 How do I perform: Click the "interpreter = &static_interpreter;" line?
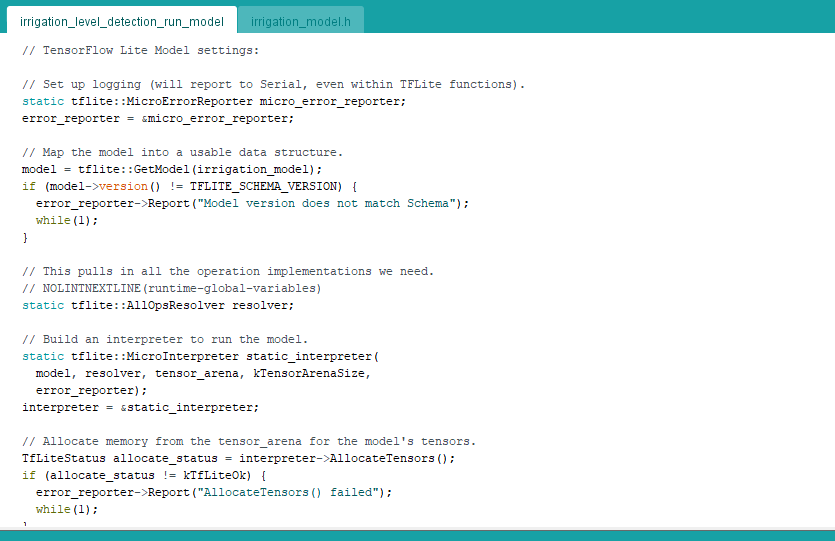click(x=140, y=407)
